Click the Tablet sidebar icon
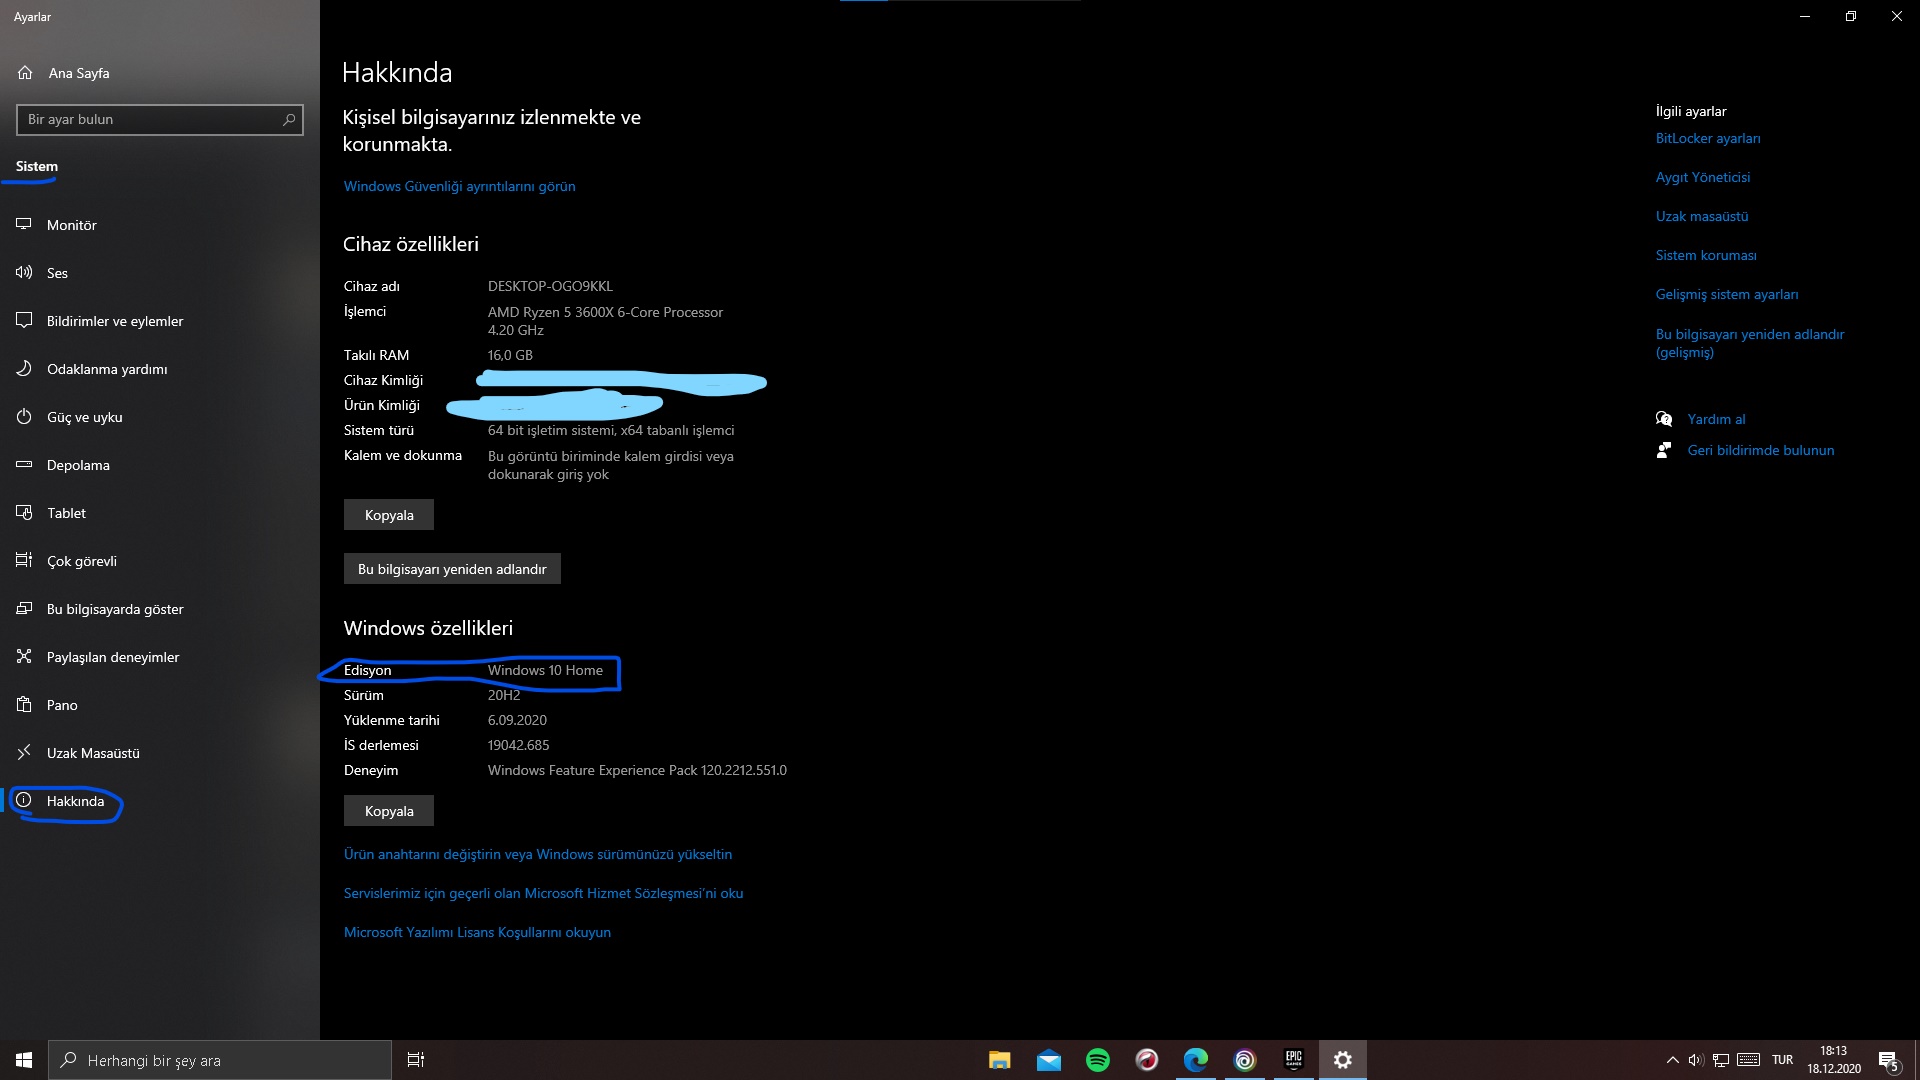Viewport: 1920px width, 1080px height. pos(24,513)
